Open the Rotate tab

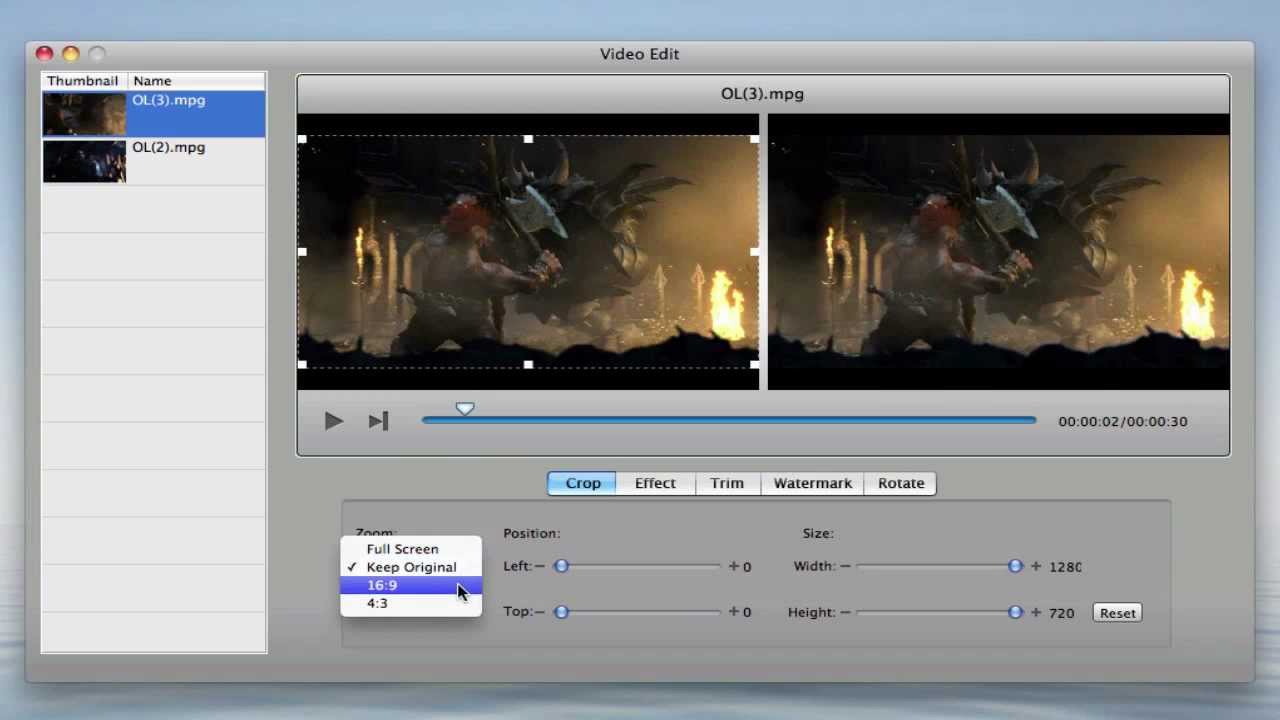pyautogui.click(x=901, y=483)
